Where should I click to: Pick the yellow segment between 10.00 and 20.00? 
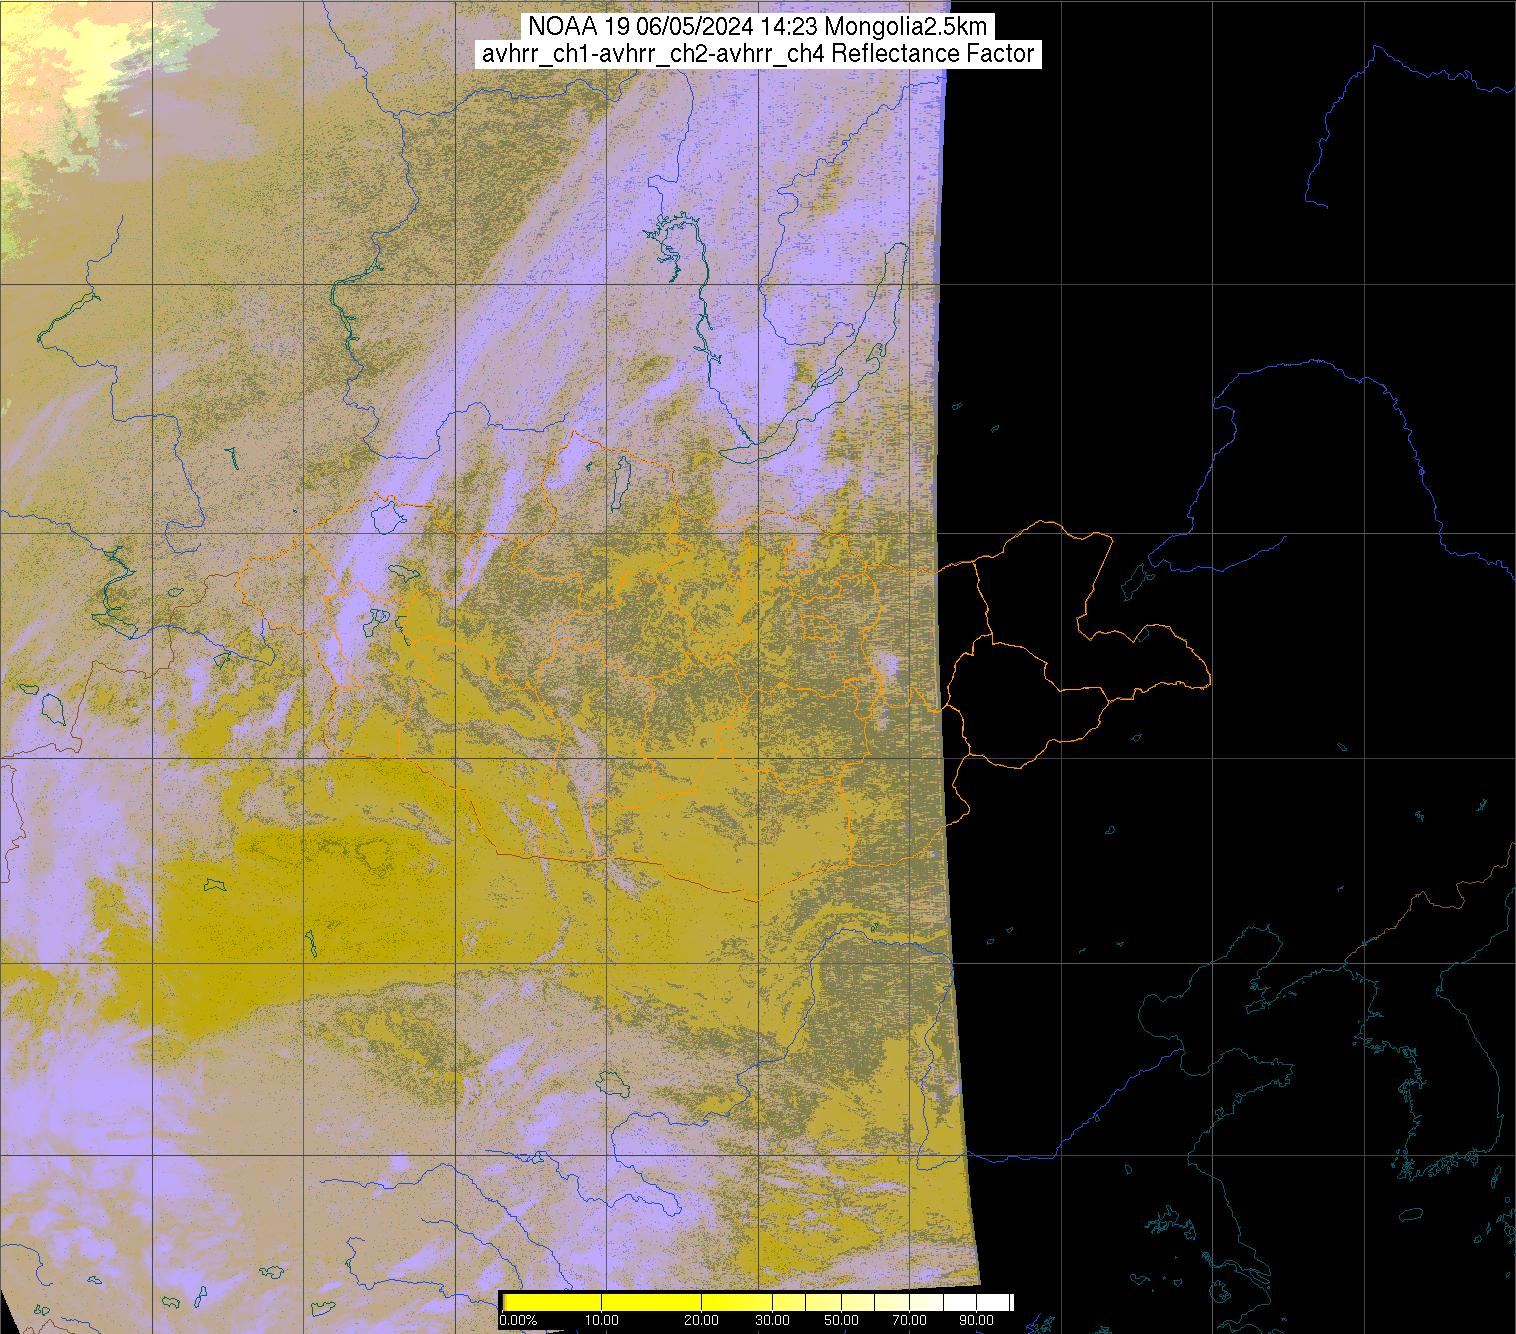coord(650,1302)
